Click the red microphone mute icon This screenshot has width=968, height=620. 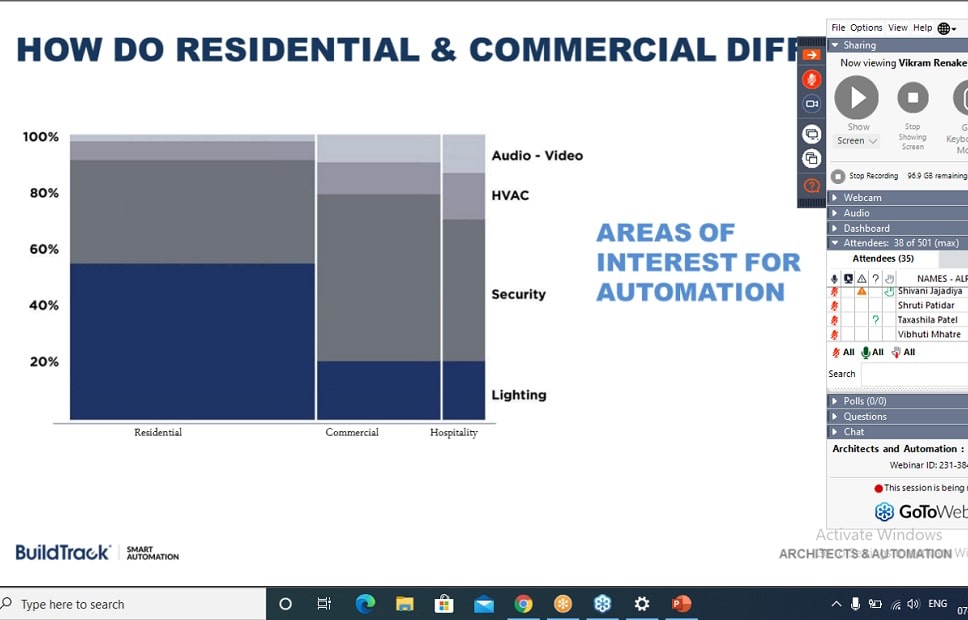tap(811, 79)
